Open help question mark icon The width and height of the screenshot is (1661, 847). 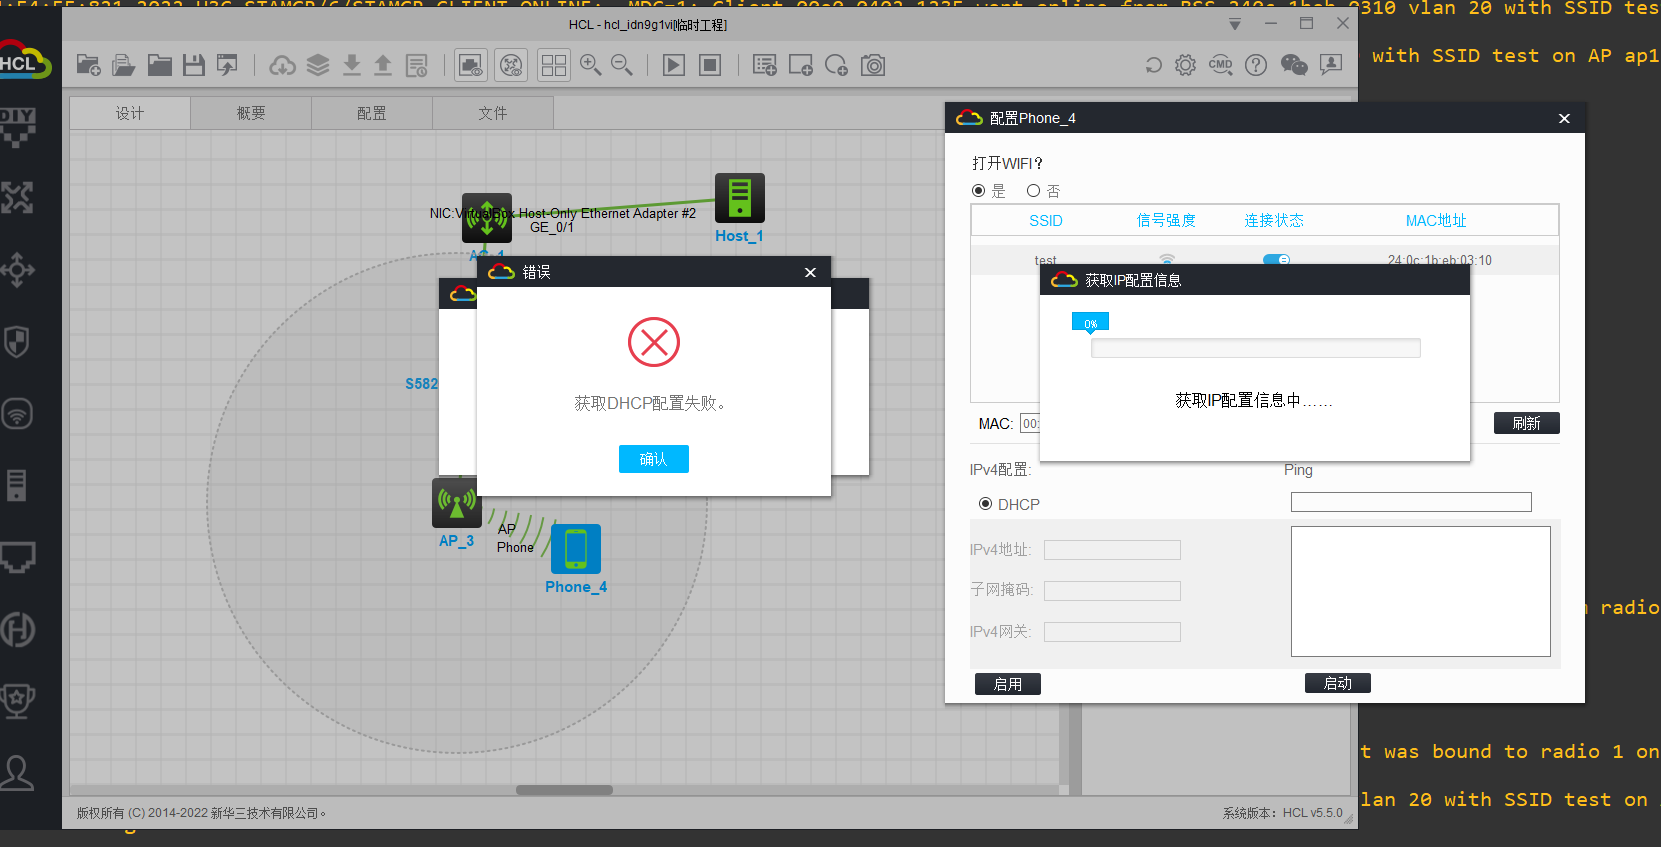(1256, 66)
